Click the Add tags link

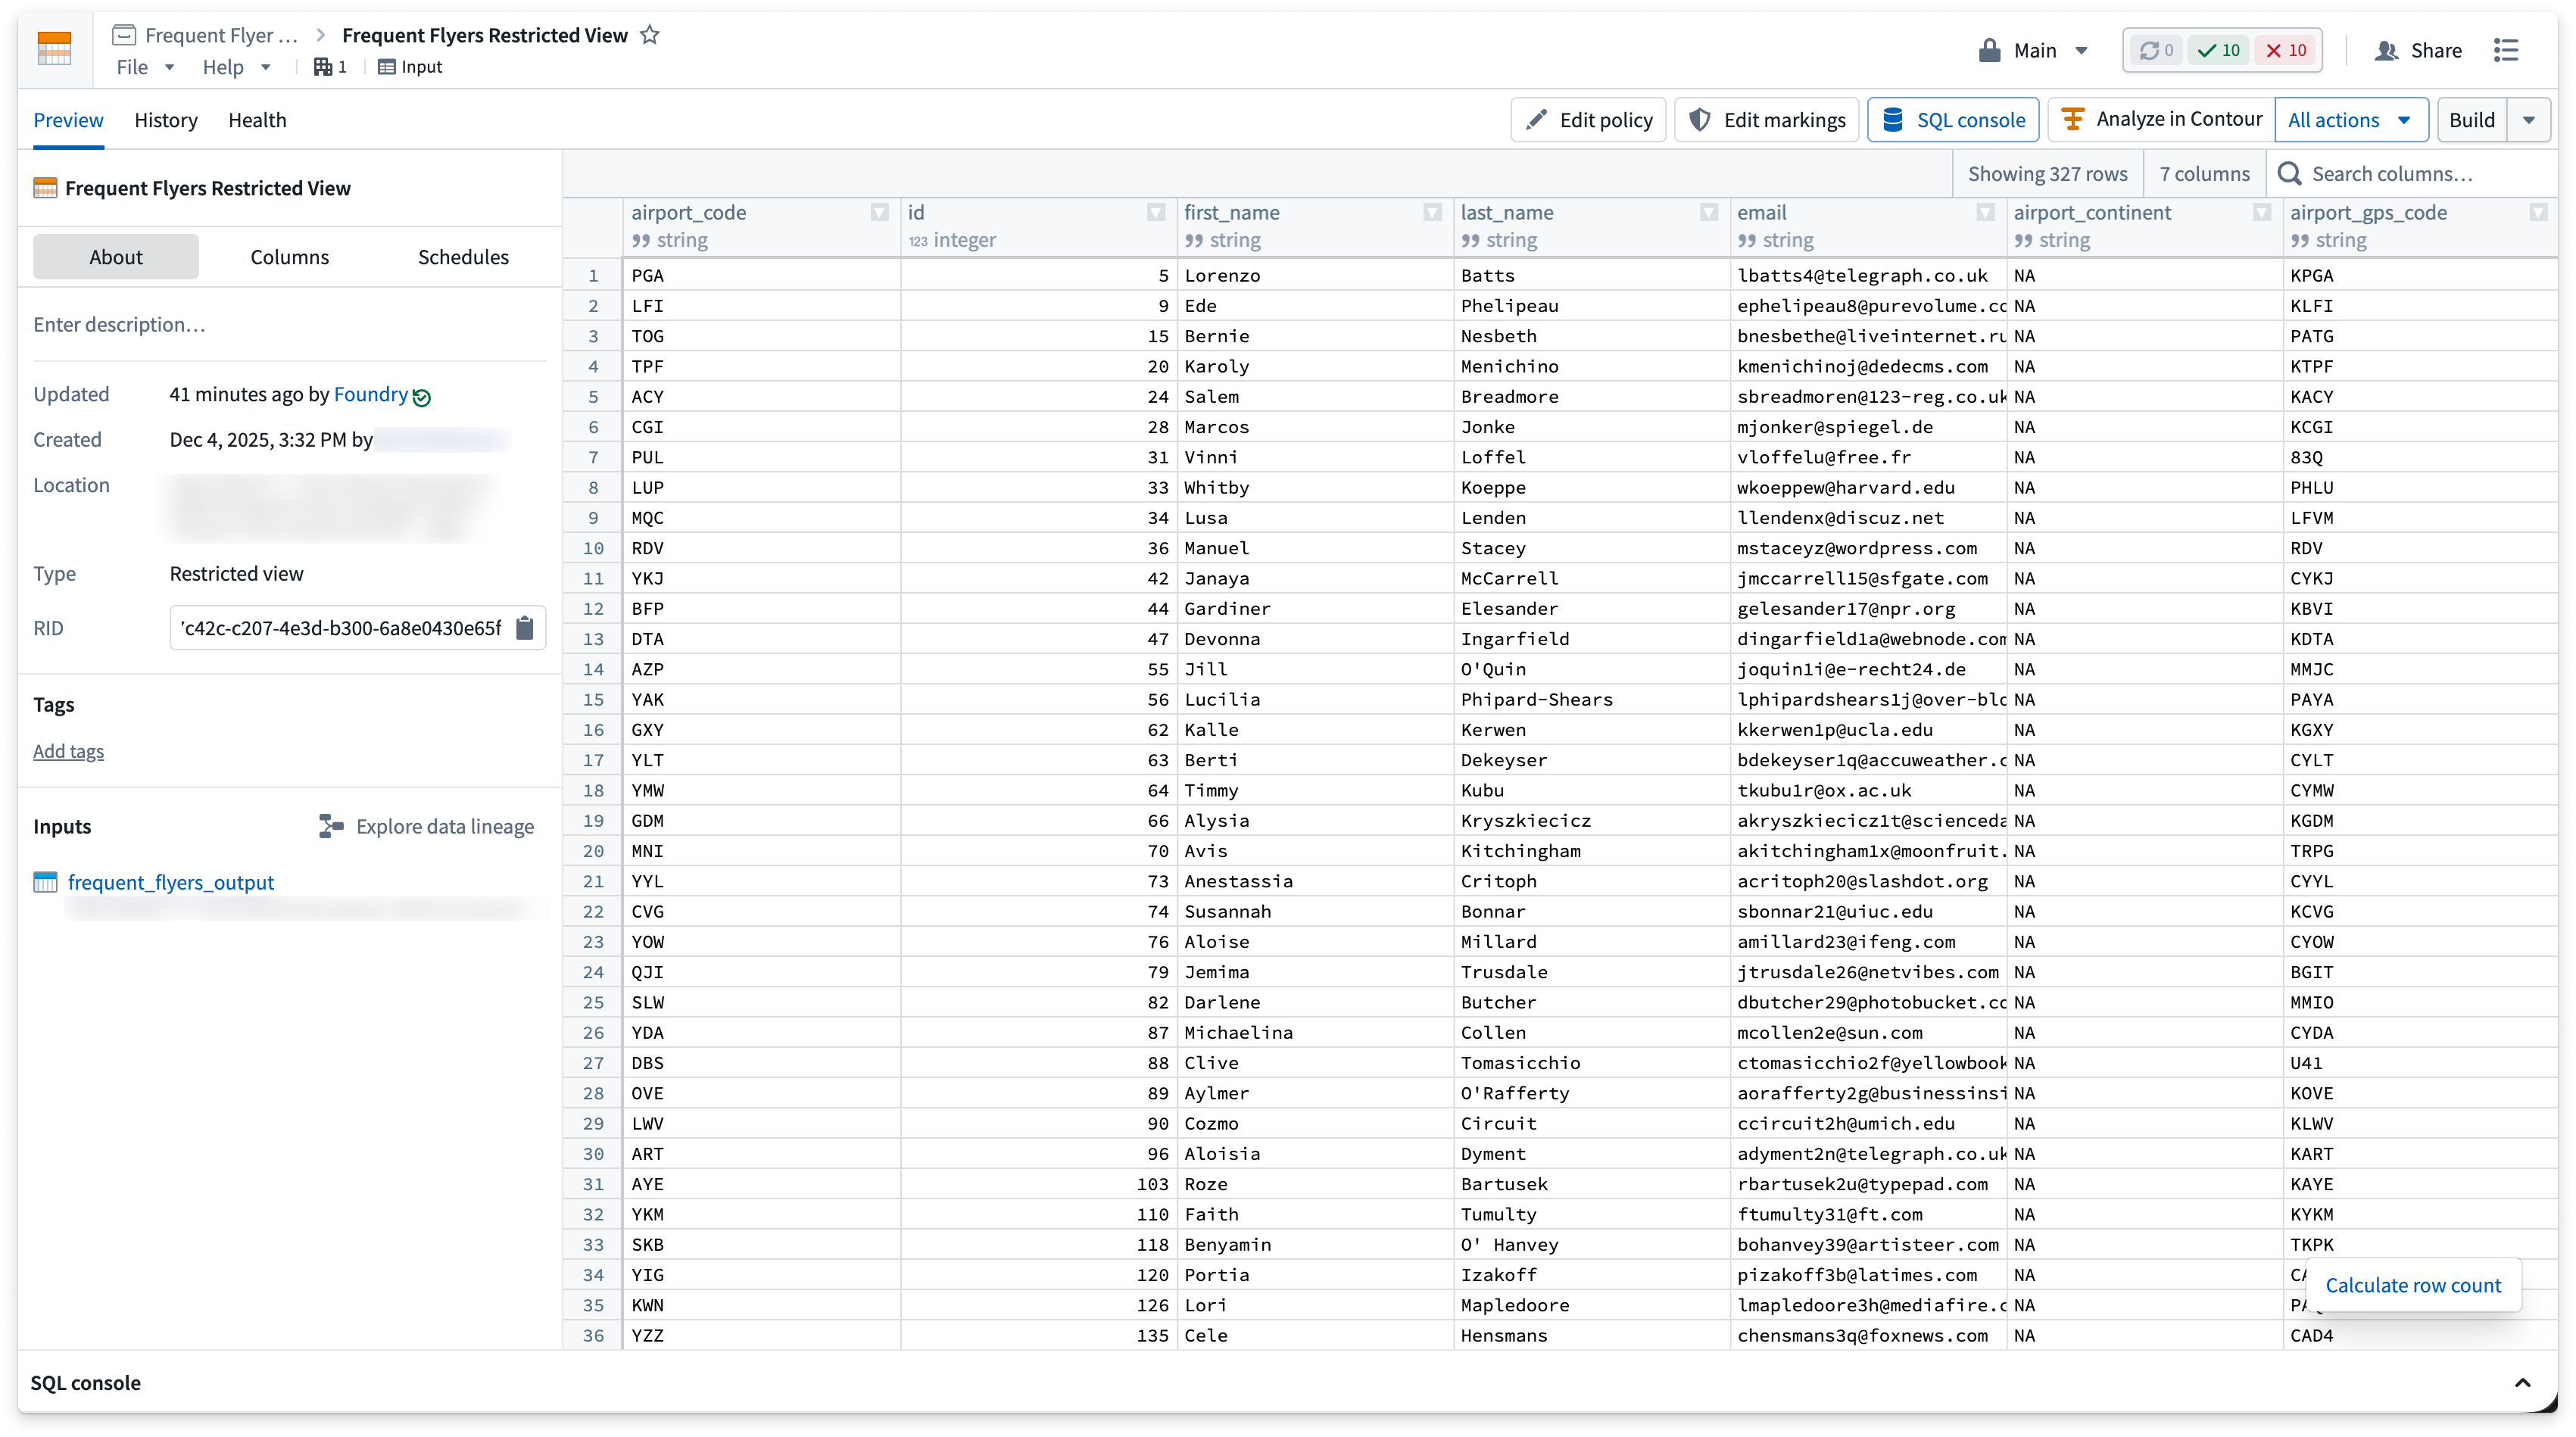tap(68, 751)
